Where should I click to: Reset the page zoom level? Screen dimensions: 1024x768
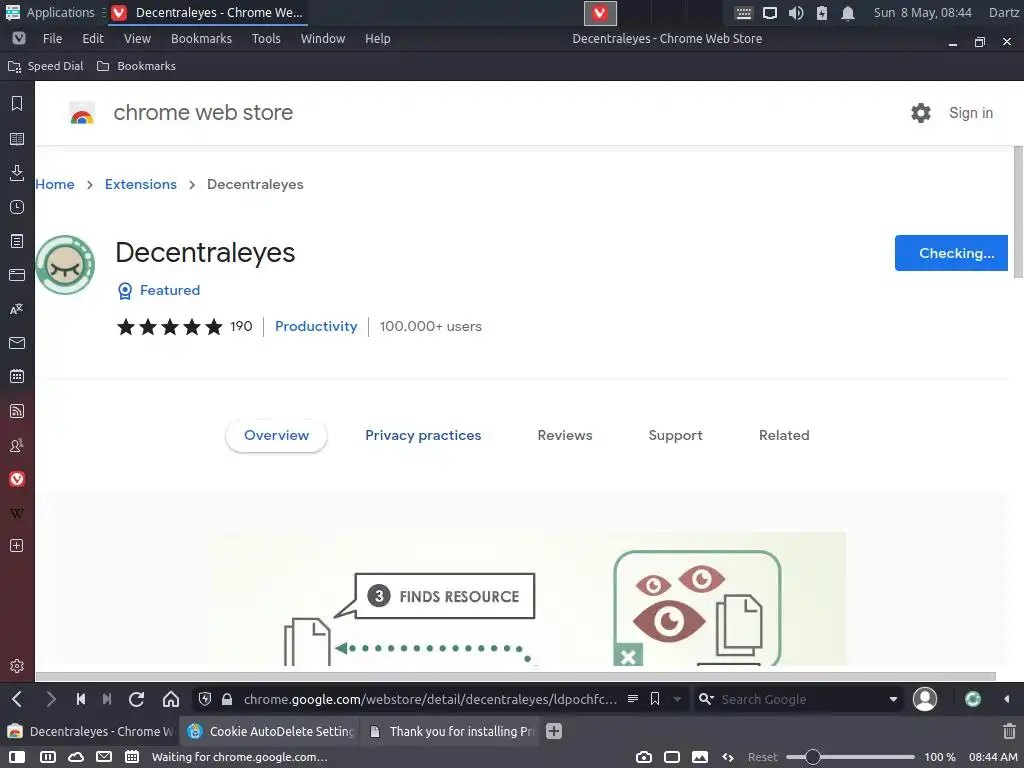tap(763, 757)
